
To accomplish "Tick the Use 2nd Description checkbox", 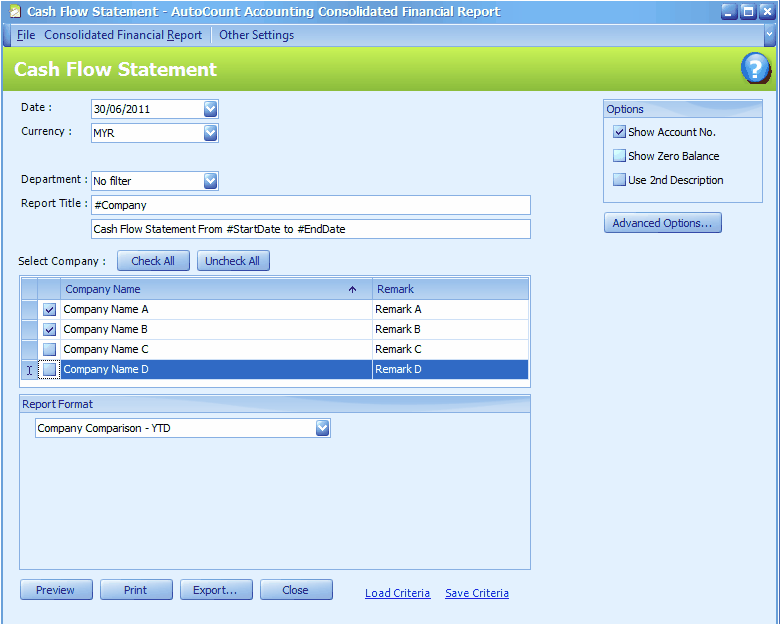I will 620,180.
